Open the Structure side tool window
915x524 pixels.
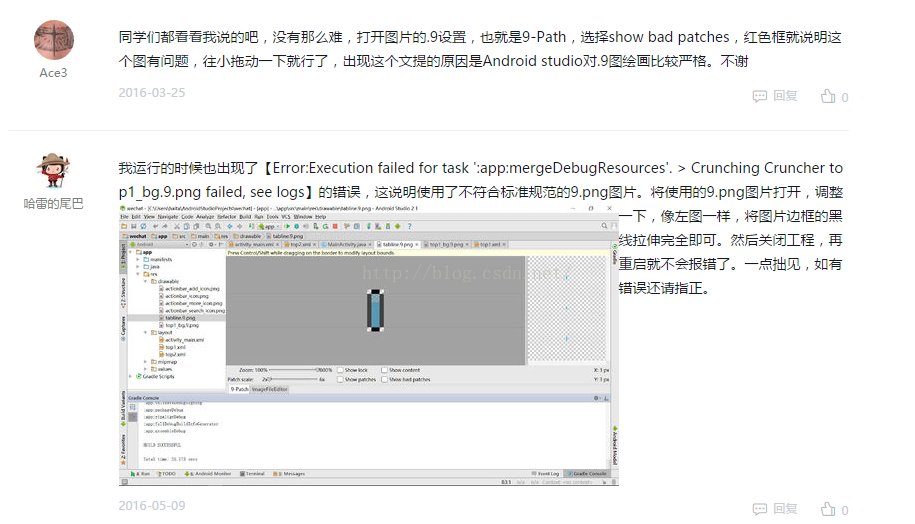pyautogui.click(x=123, y=293)
